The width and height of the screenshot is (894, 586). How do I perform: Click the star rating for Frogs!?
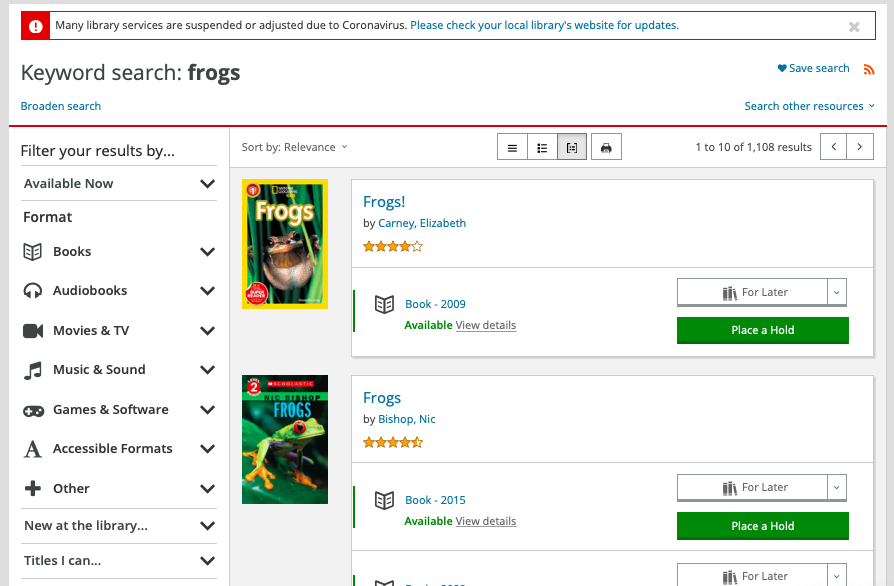(x=393, y=246)
